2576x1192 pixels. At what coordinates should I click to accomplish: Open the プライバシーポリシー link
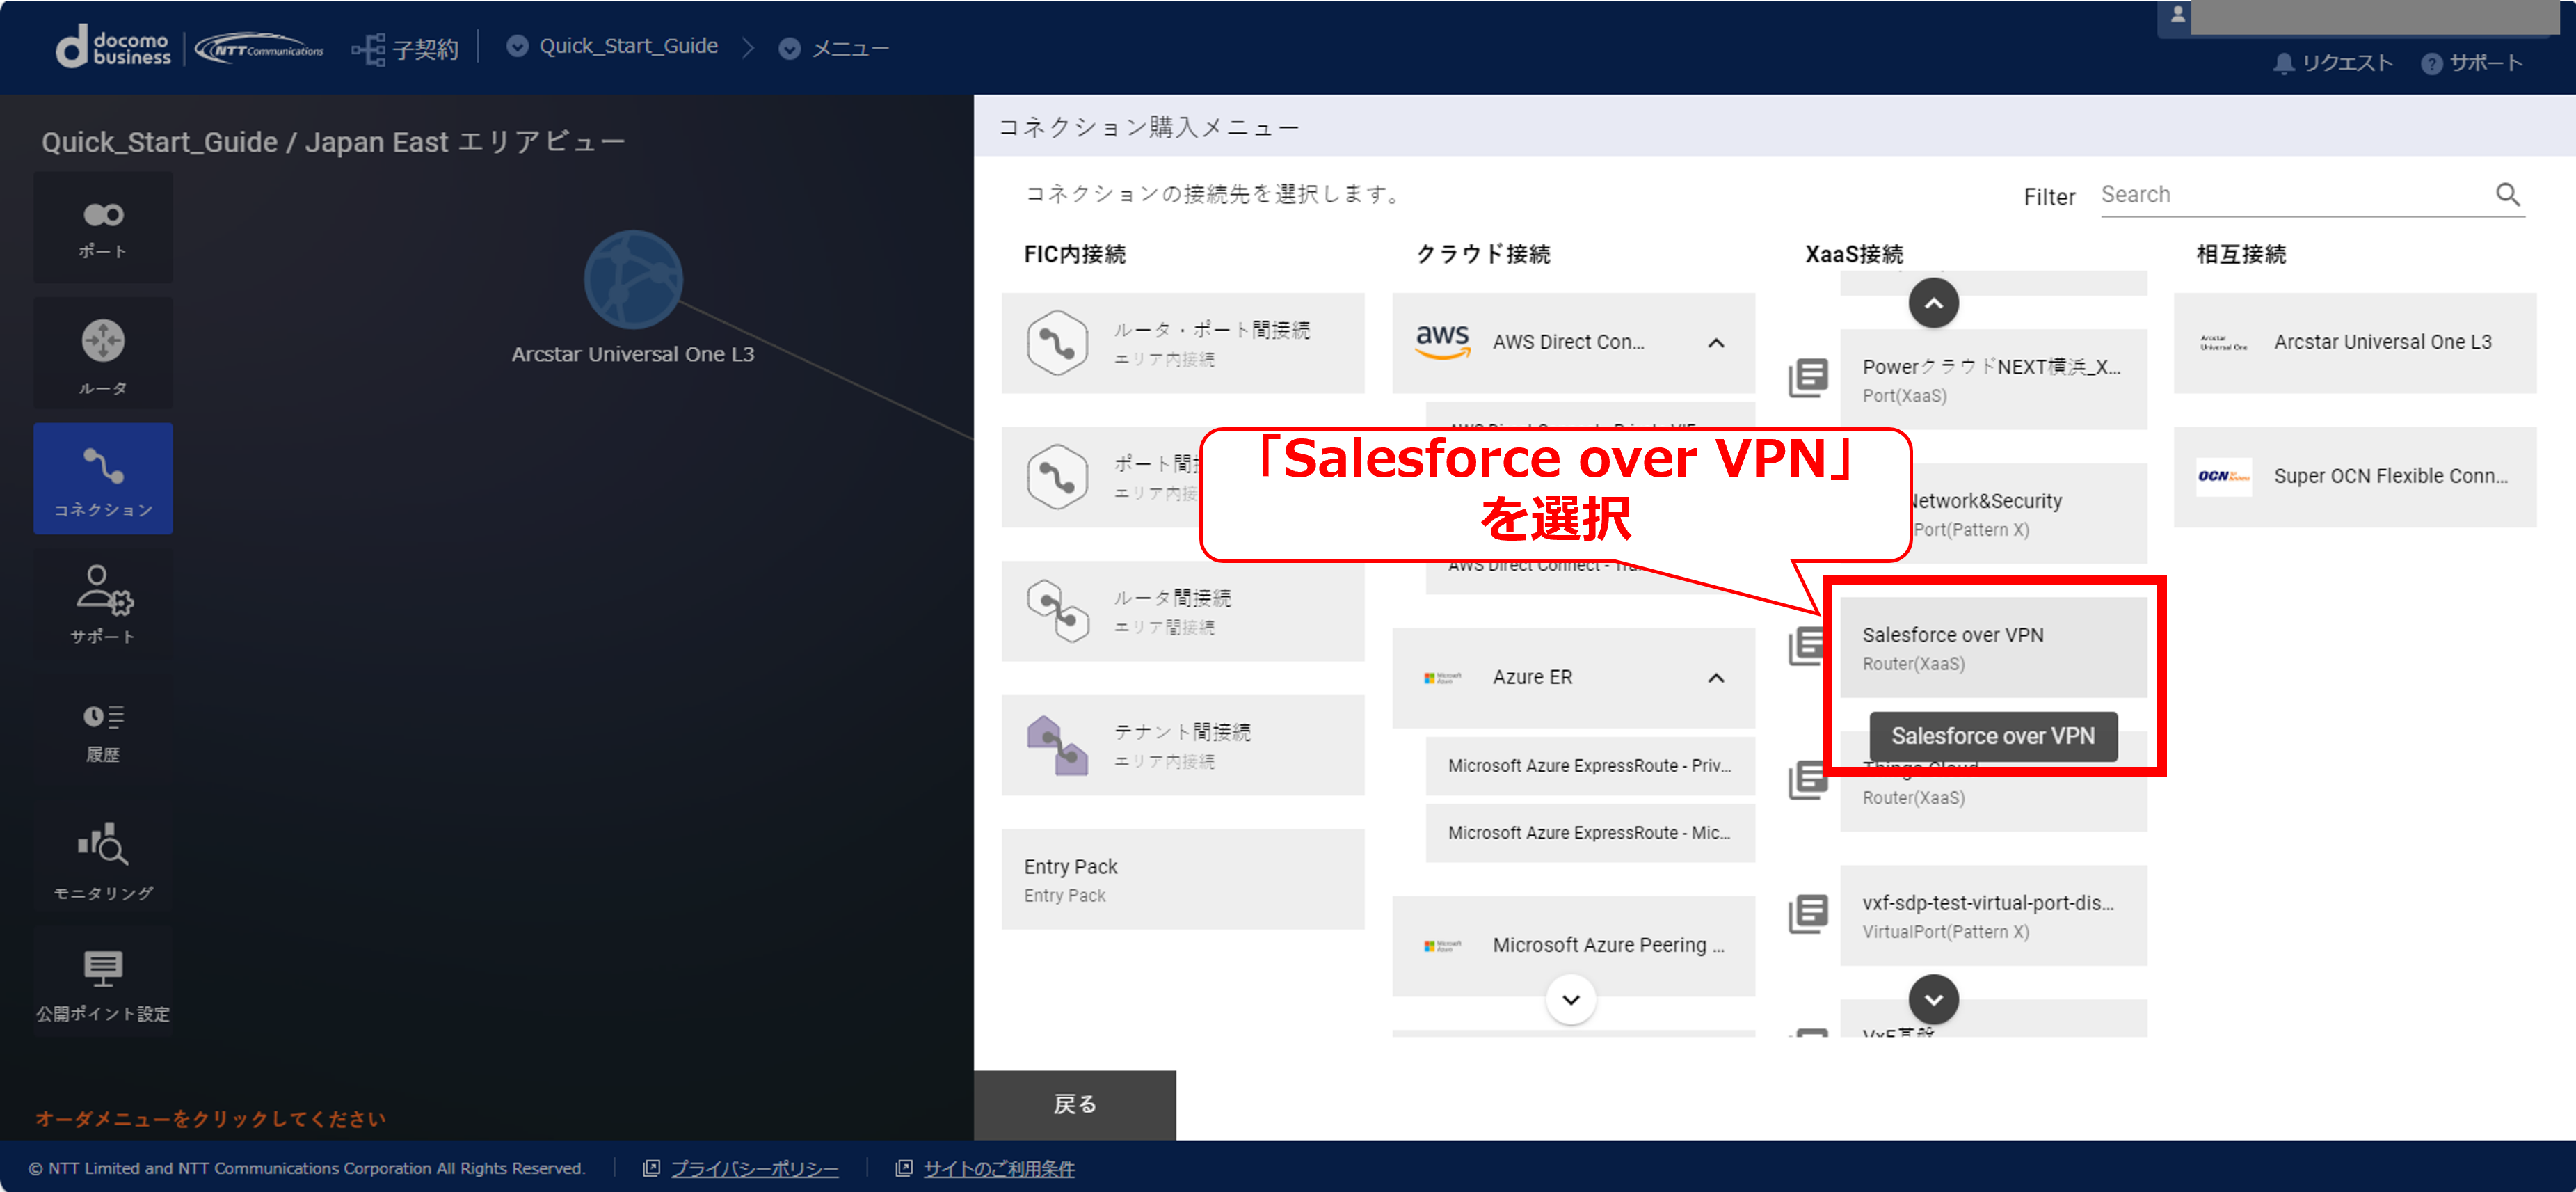(x=754, y=1168)
